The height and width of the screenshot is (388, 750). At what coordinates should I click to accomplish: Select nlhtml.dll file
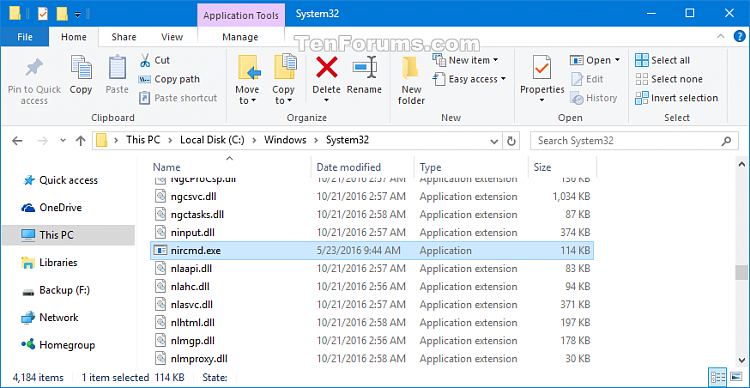pyautogui.click(x=372, y=323)
